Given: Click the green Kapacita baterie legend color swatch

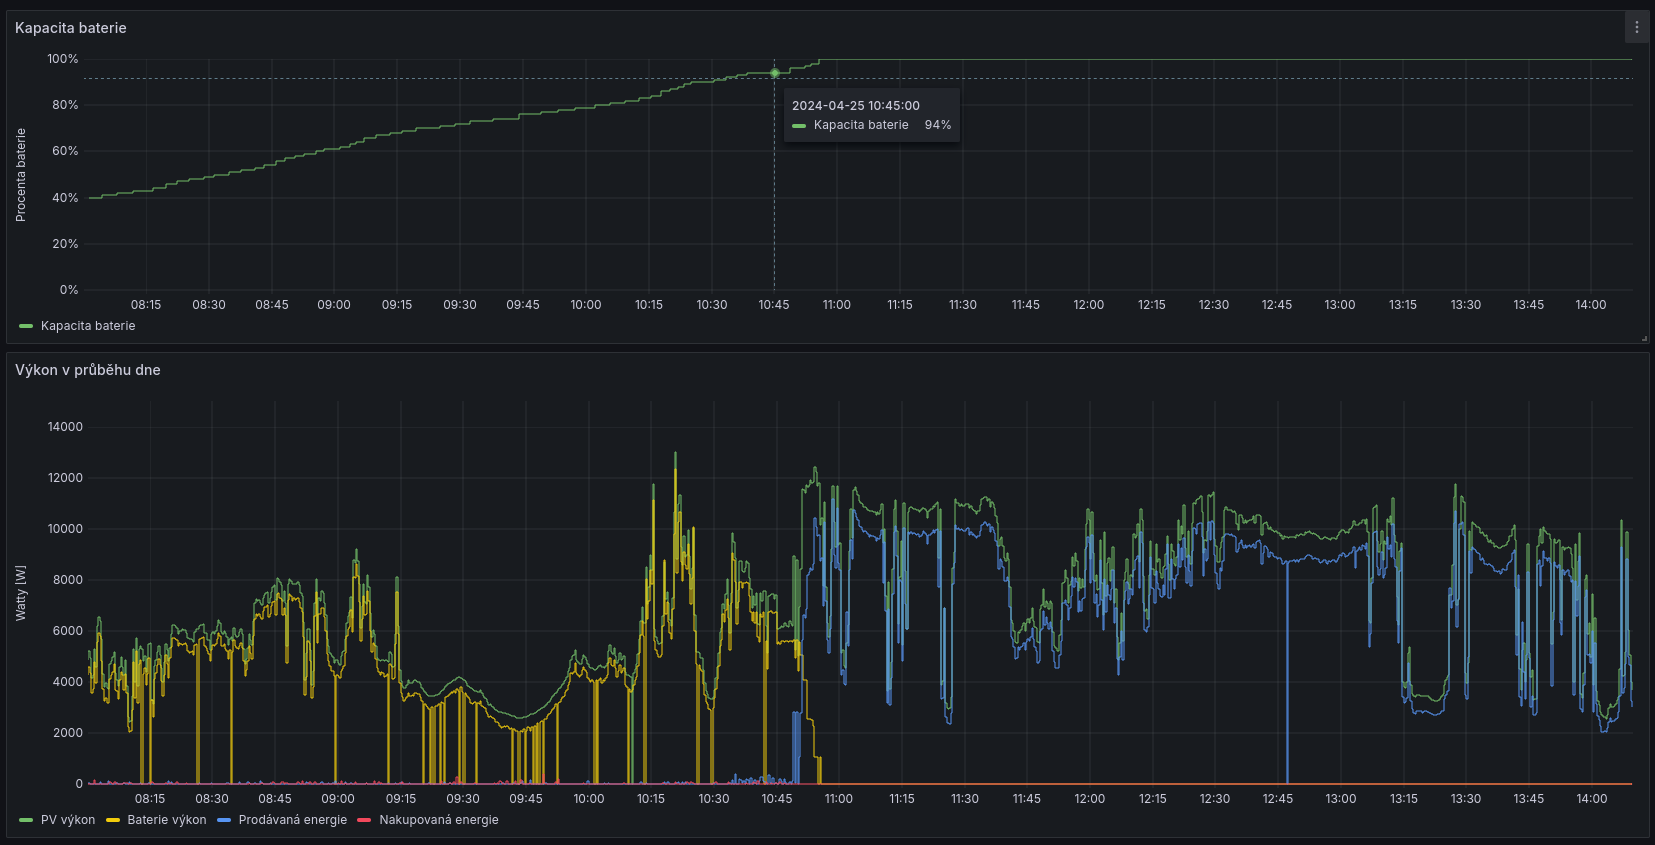Looking at the screenshot, I should (26, 326).
